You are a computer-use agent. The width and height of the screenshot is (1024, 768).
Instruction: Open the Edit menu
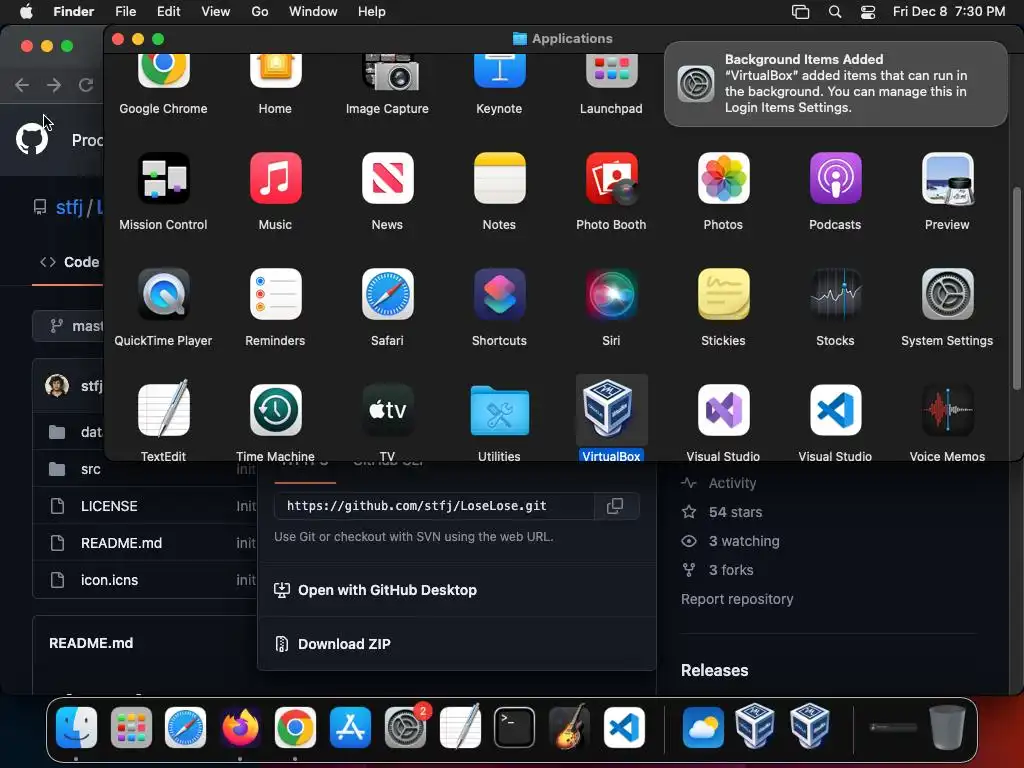(168, 11)
